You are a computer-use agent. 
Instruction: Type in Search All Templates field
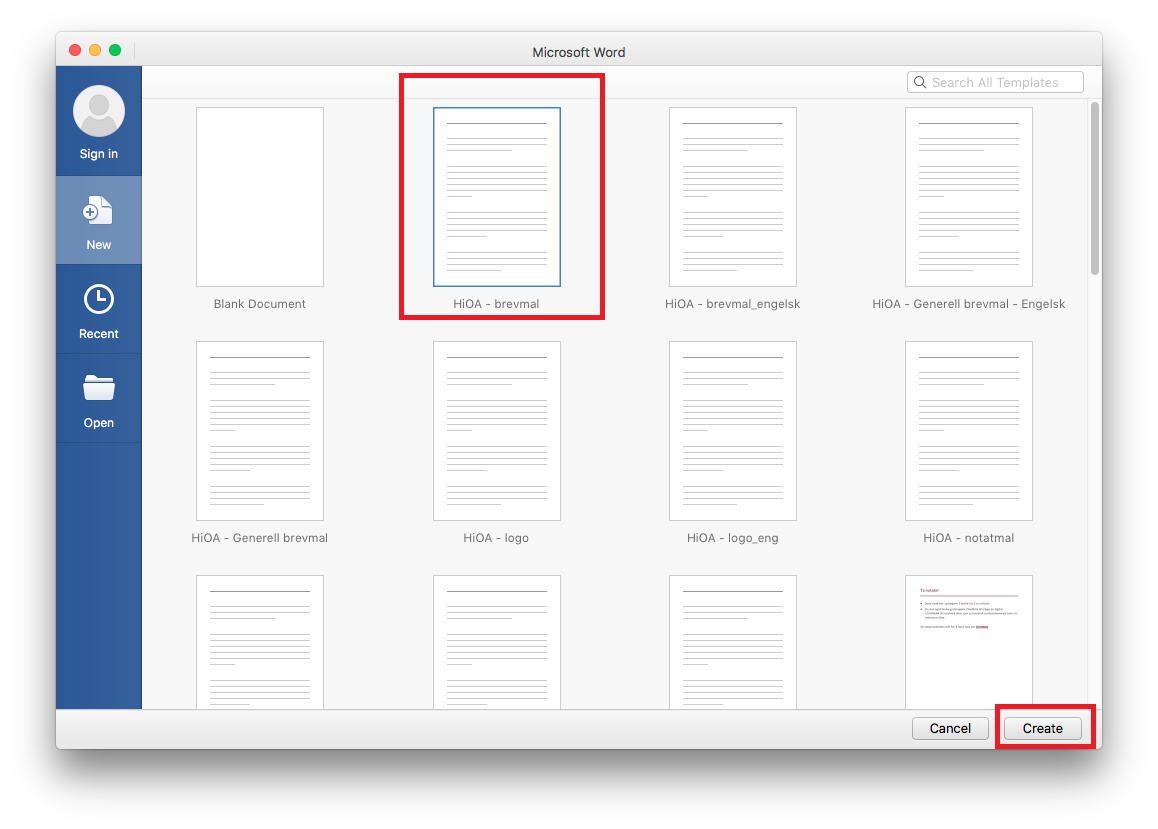1004,83
